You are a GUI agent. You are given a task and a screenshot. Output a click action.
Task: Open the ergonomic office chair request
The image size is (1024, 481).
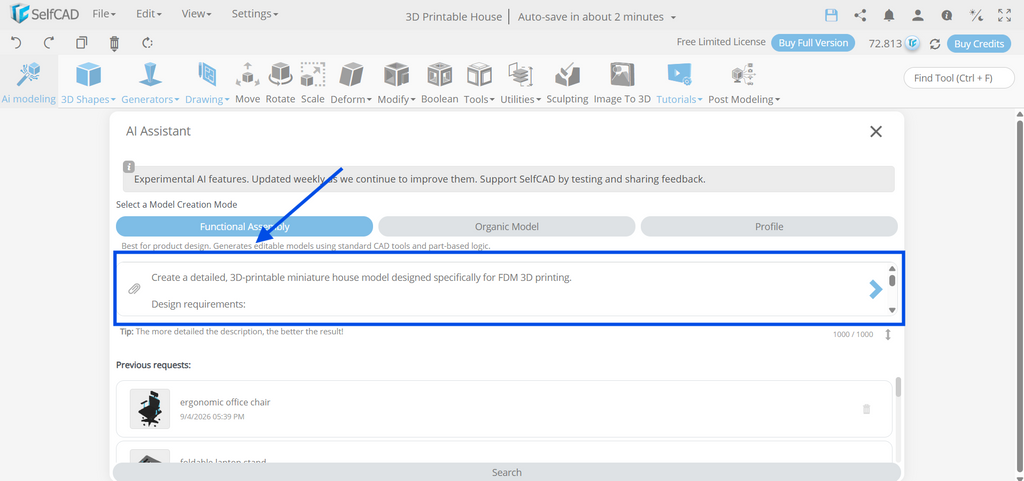(504, 409)
